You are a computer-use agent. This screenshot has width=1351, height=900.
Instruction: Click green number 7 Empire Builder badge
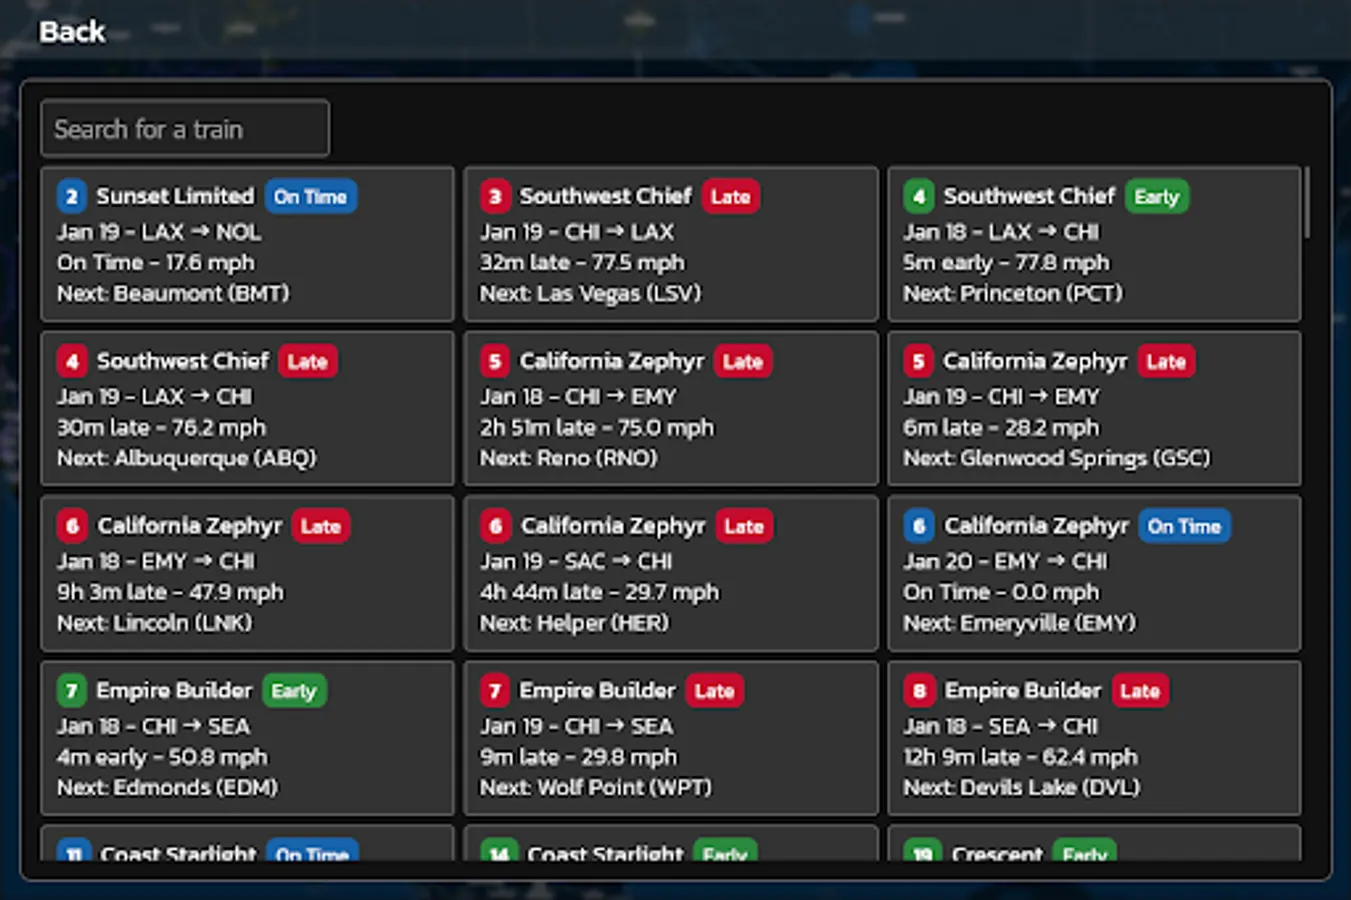[x=71, y=692]
